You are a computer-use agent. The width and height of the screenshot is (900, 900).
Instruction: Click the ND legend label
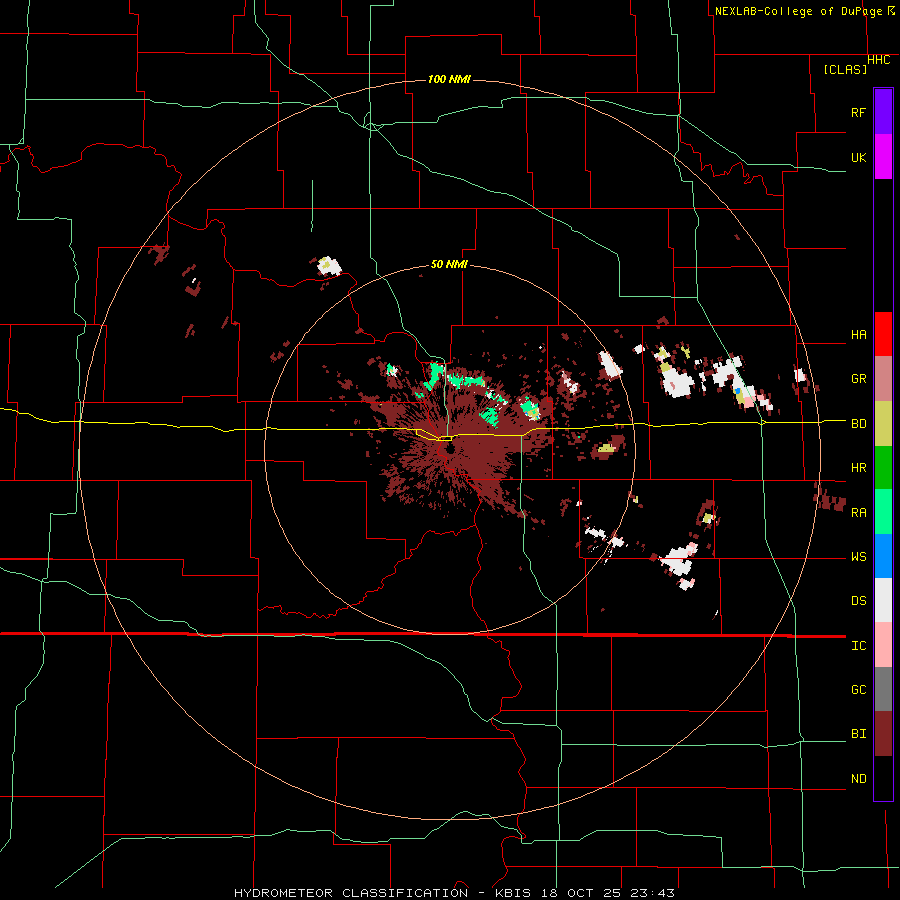858,779
